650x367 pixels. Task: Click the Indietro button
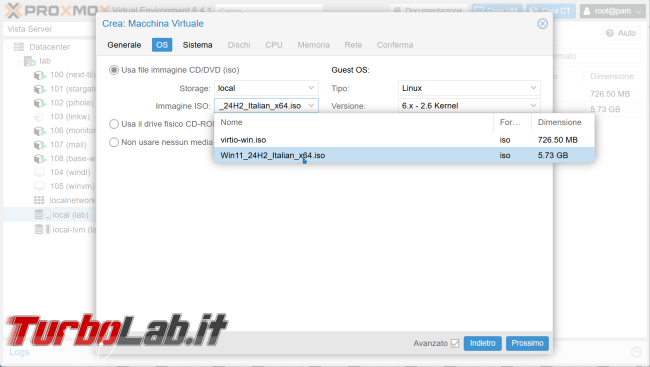click(483, 343)
